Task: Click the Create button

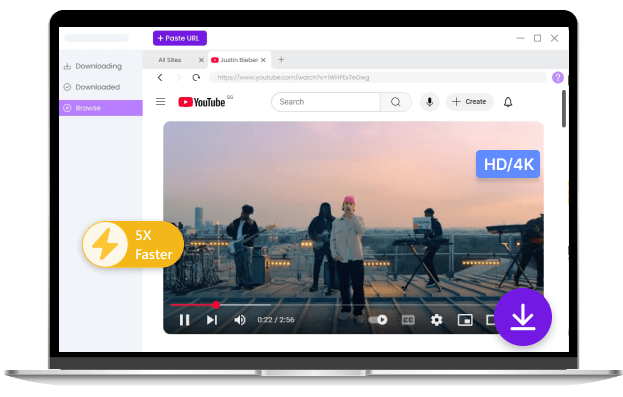Action: click(x=470, y=102)
